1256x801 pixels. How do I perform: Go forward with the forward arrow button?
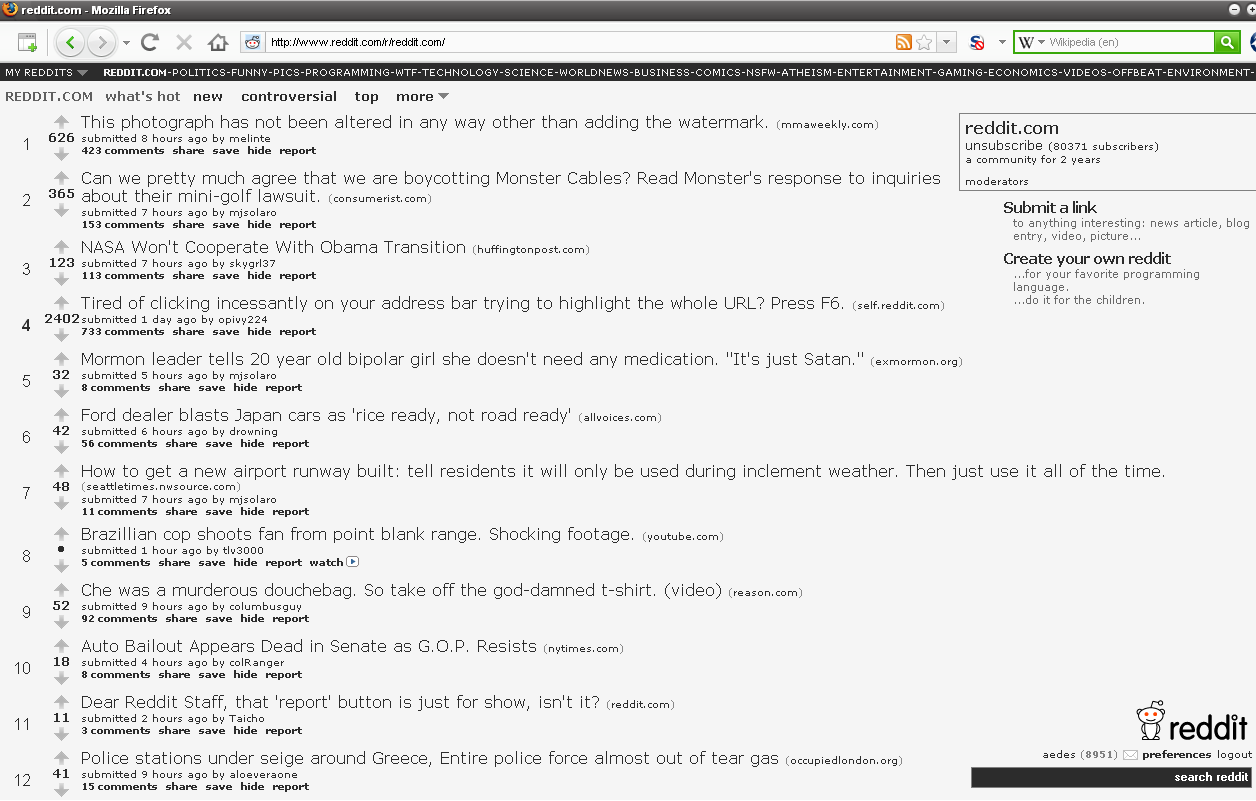[x=101, y=42]
